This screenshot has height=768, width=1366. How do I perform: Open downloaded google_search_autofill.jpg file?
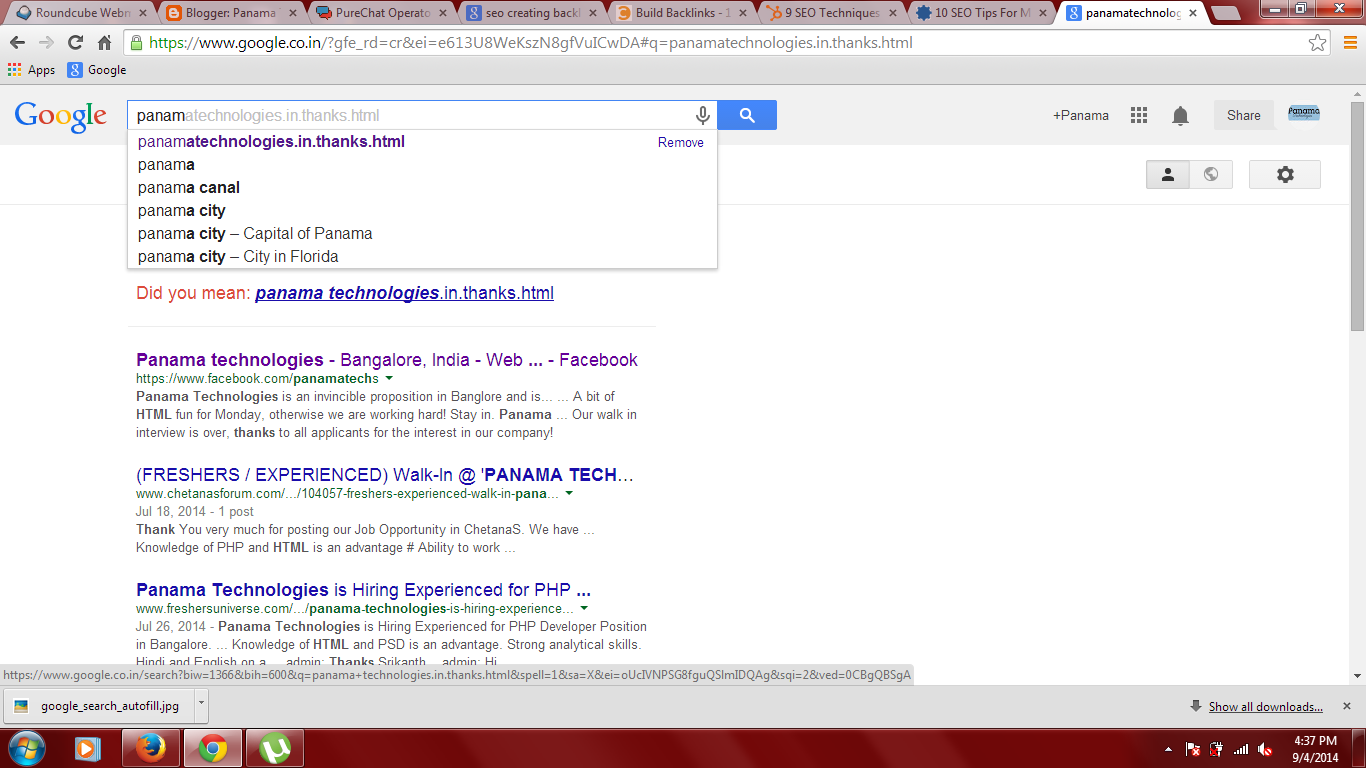(98, 706)
